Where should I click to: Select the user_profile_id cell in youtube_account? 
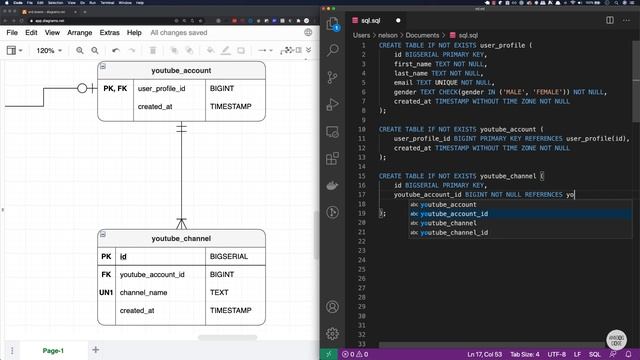(x=169, y=89)
